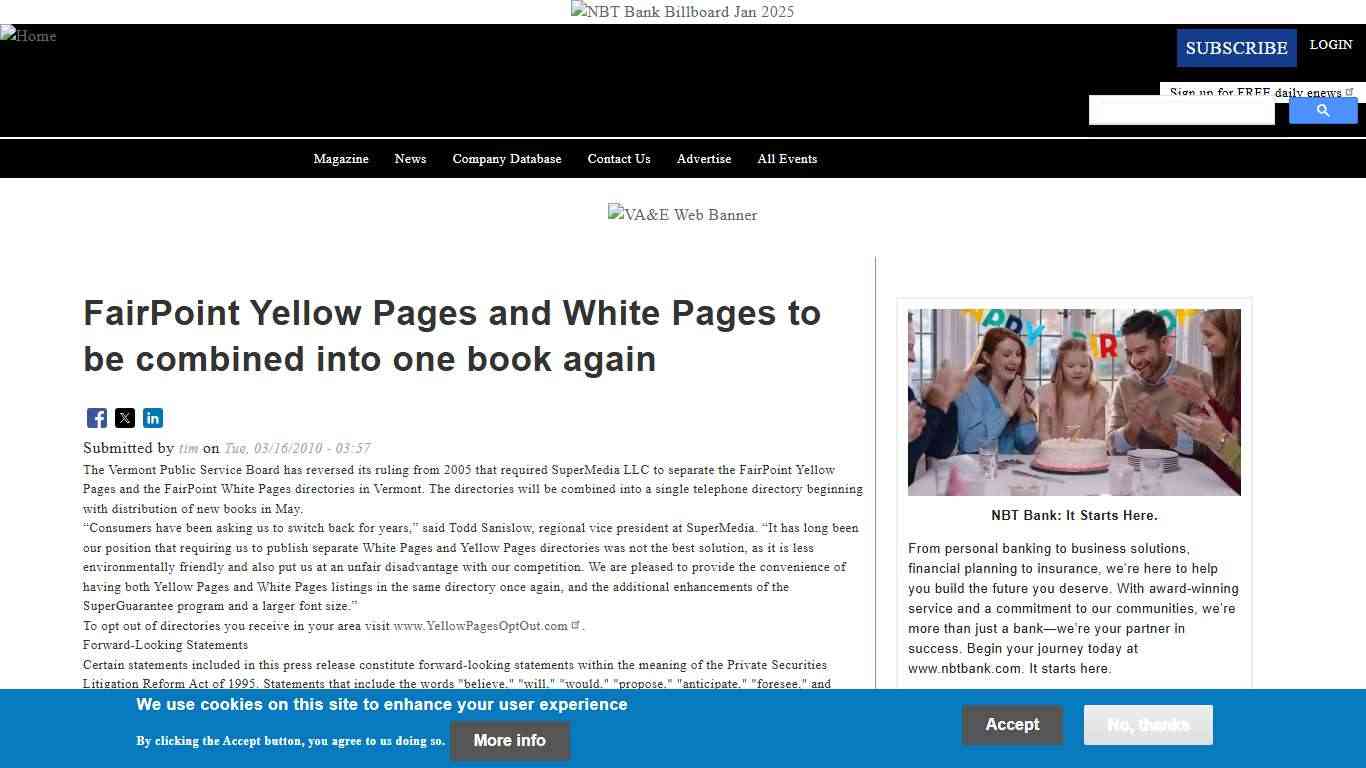Click the SUBSCRIBE button

point(1236,47)
